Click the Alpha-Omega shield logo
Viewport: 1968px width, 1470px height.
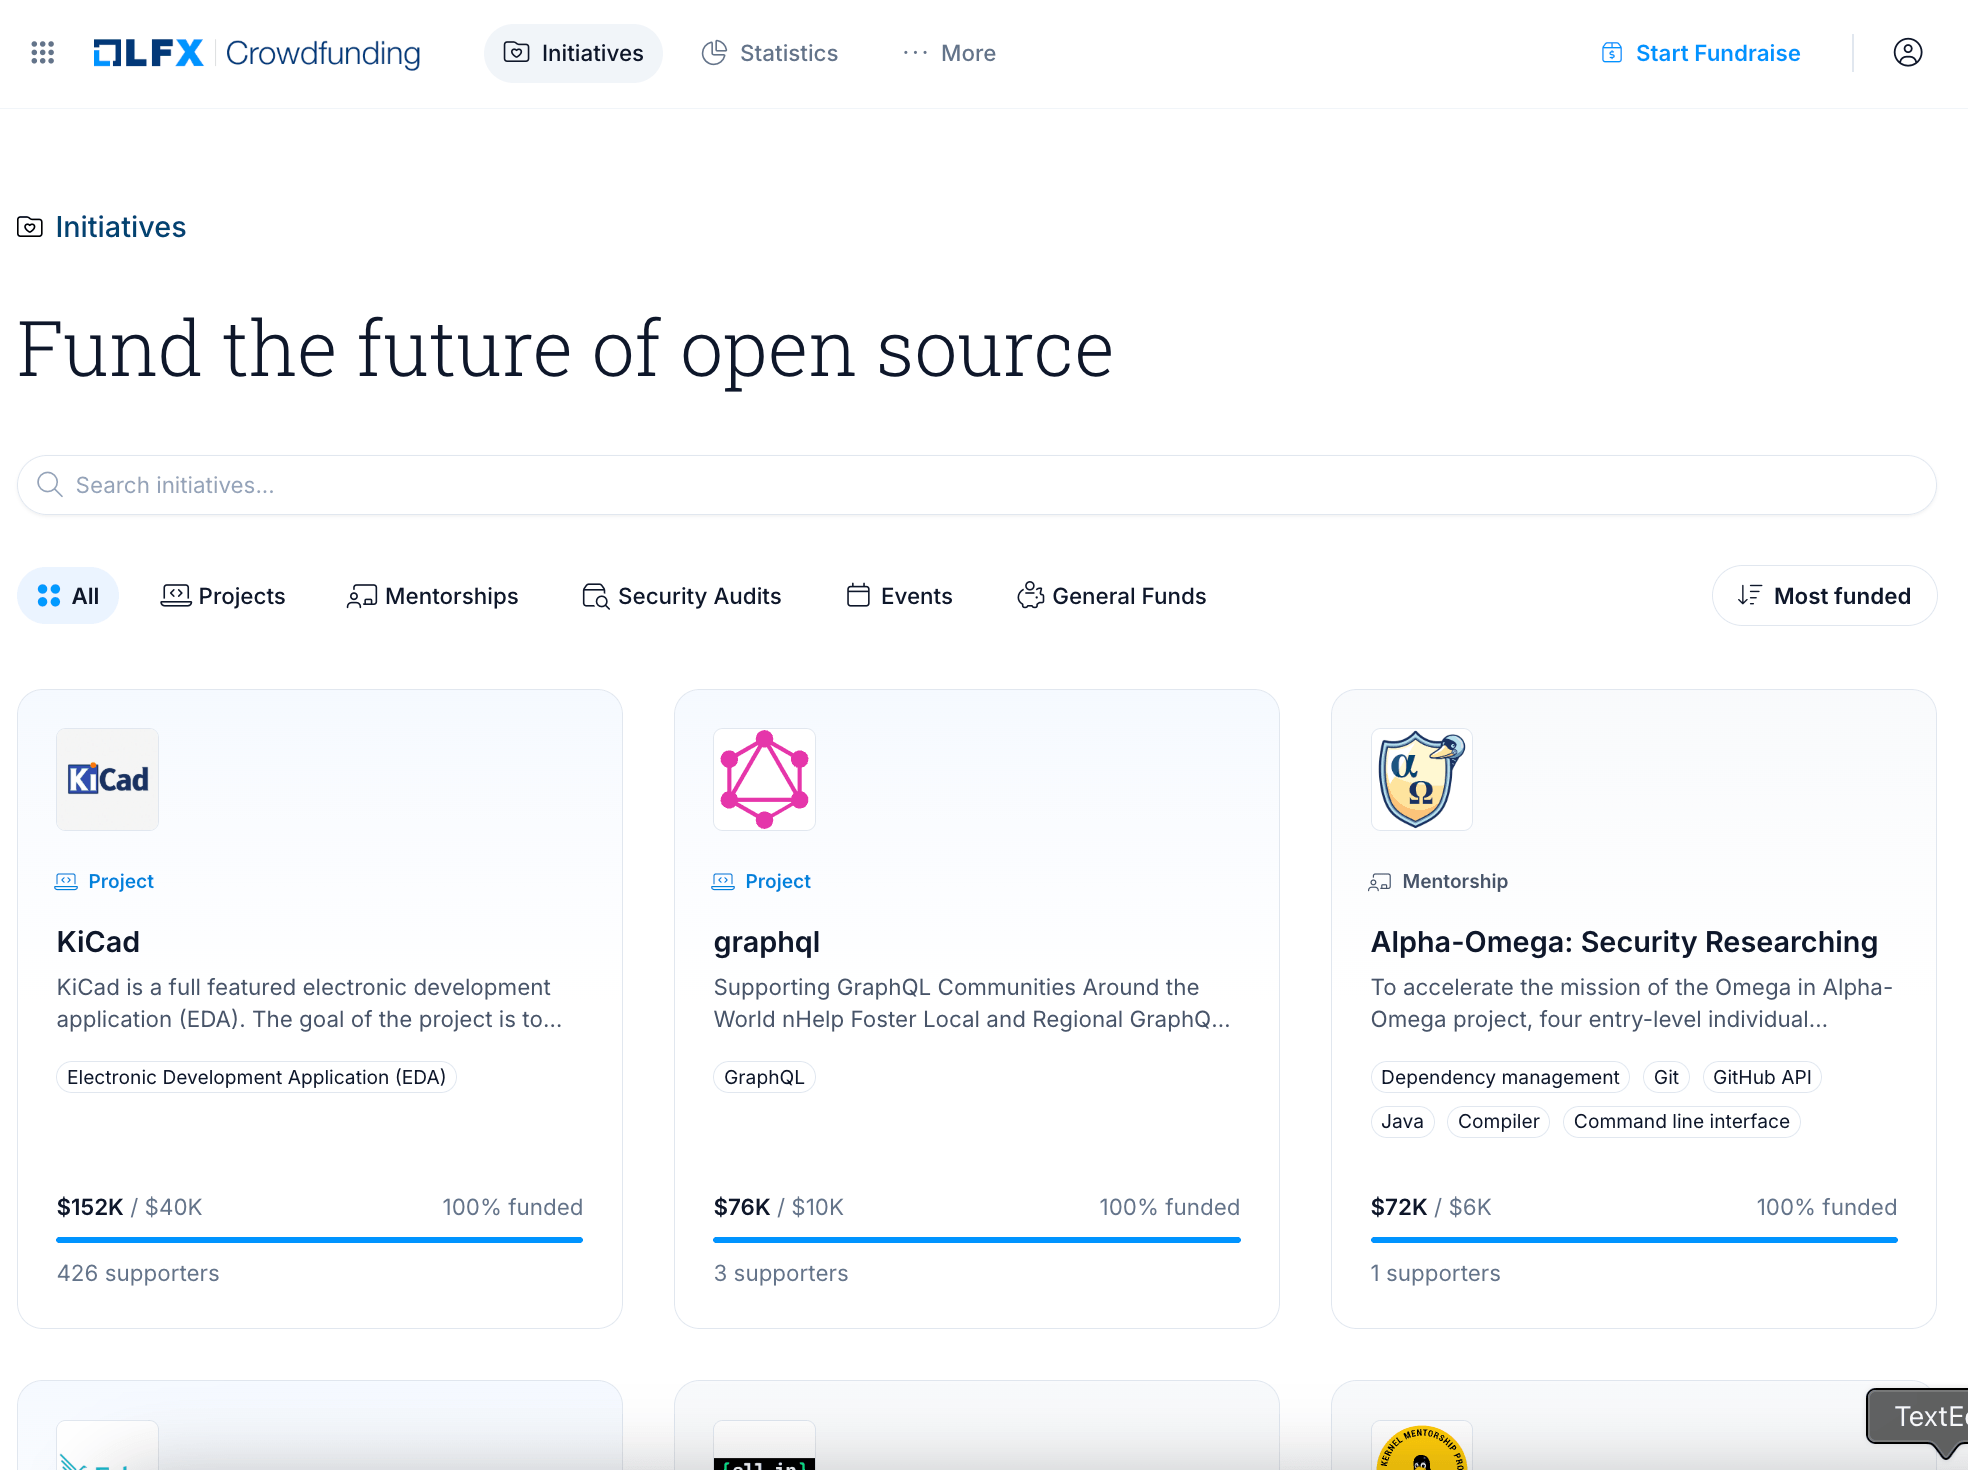1421,779
